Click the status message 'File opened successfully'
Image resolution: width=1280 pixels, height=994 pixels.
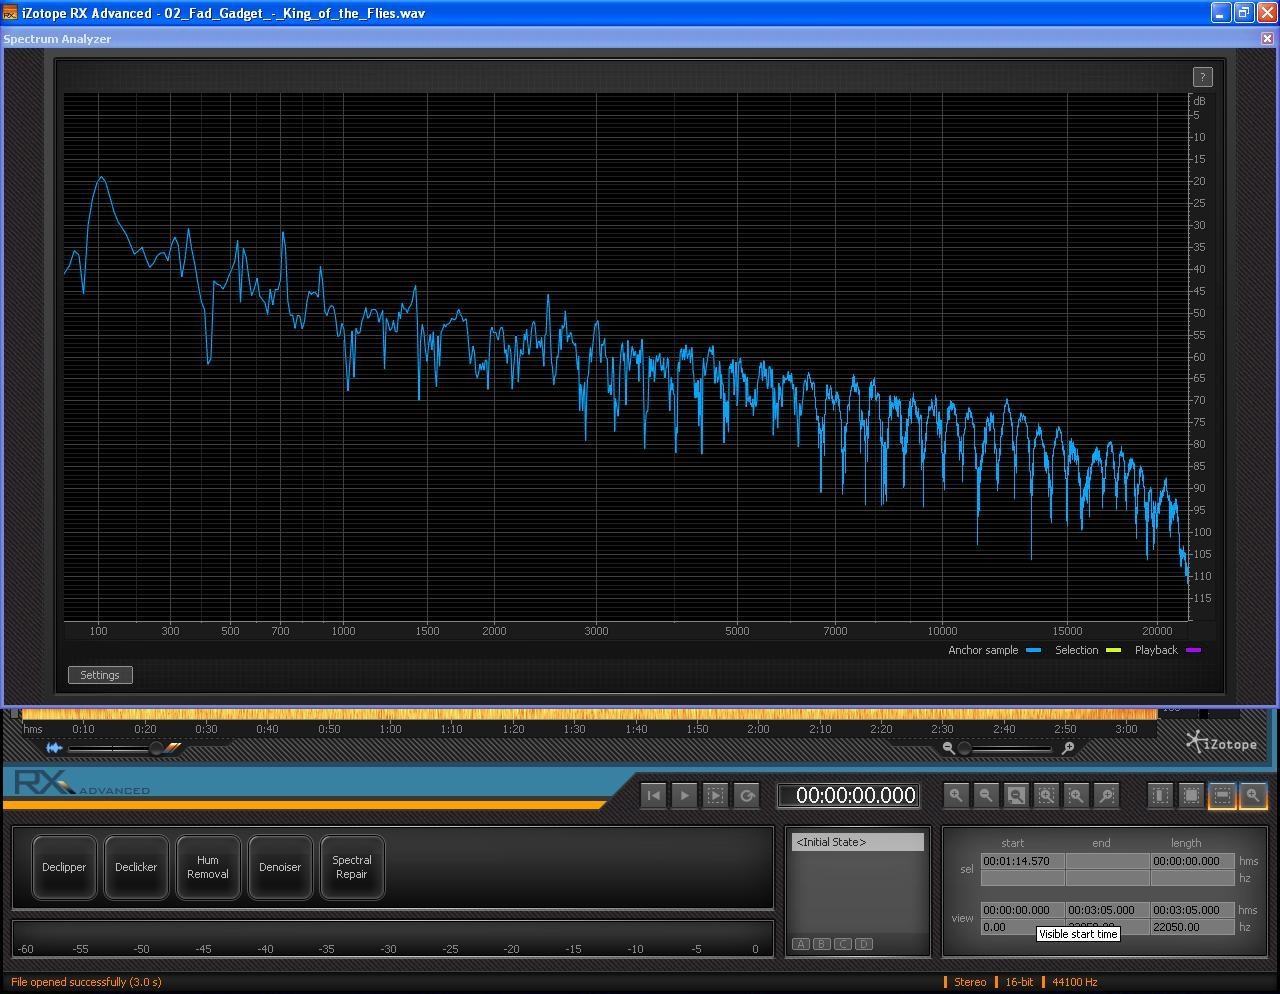[x=86, y=982]
